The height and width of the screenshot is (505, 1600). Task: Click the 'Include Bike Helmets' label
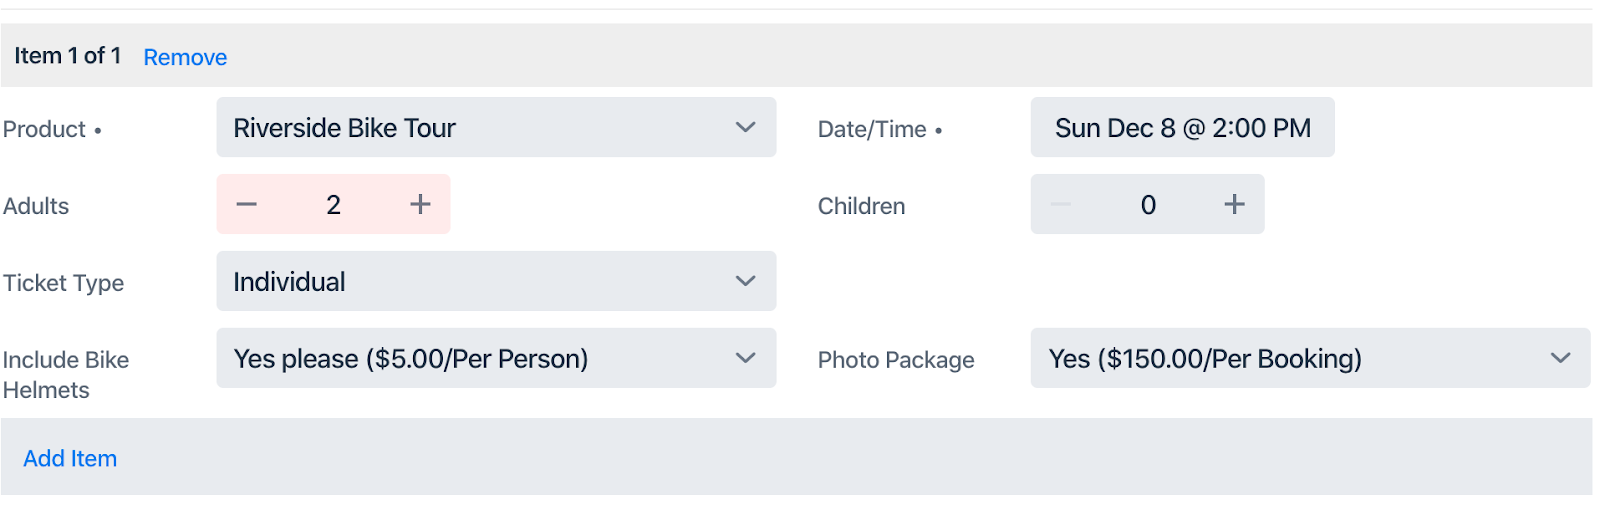tap(66, 375)
